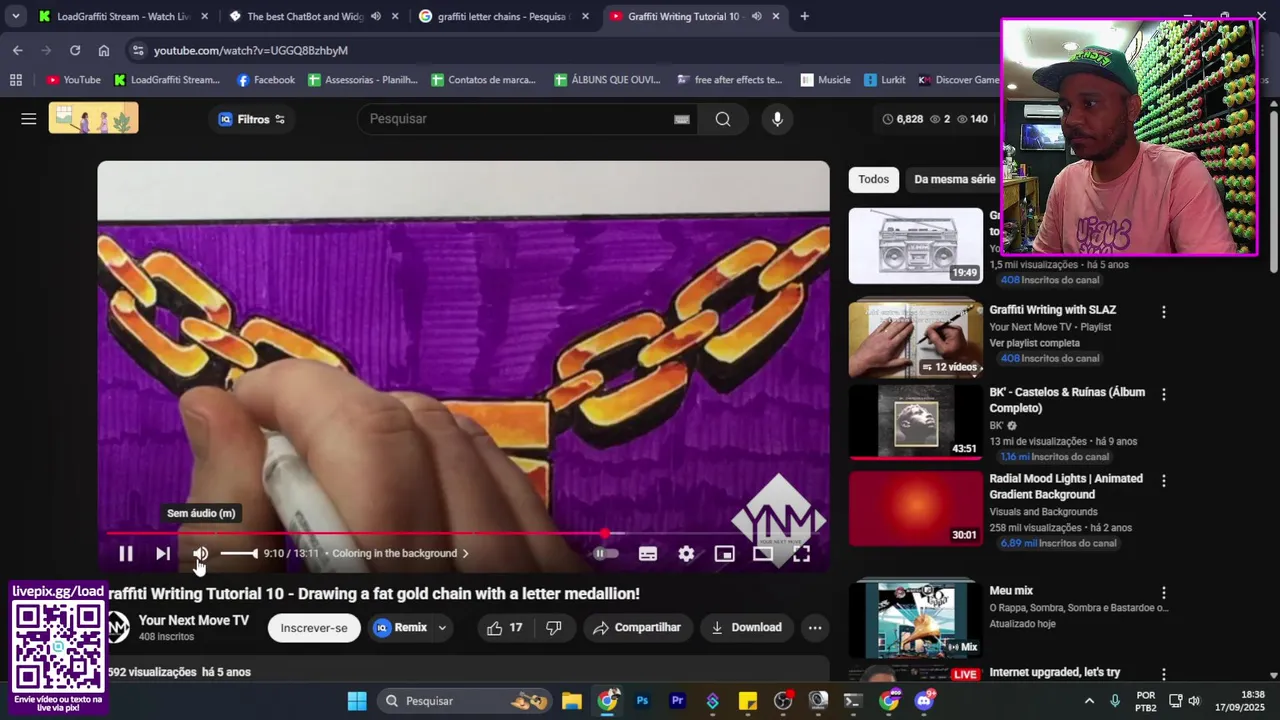Open the Radial Mood Lights video thumbnail
The image size is (1280, 720).
(x=916, y=508)
